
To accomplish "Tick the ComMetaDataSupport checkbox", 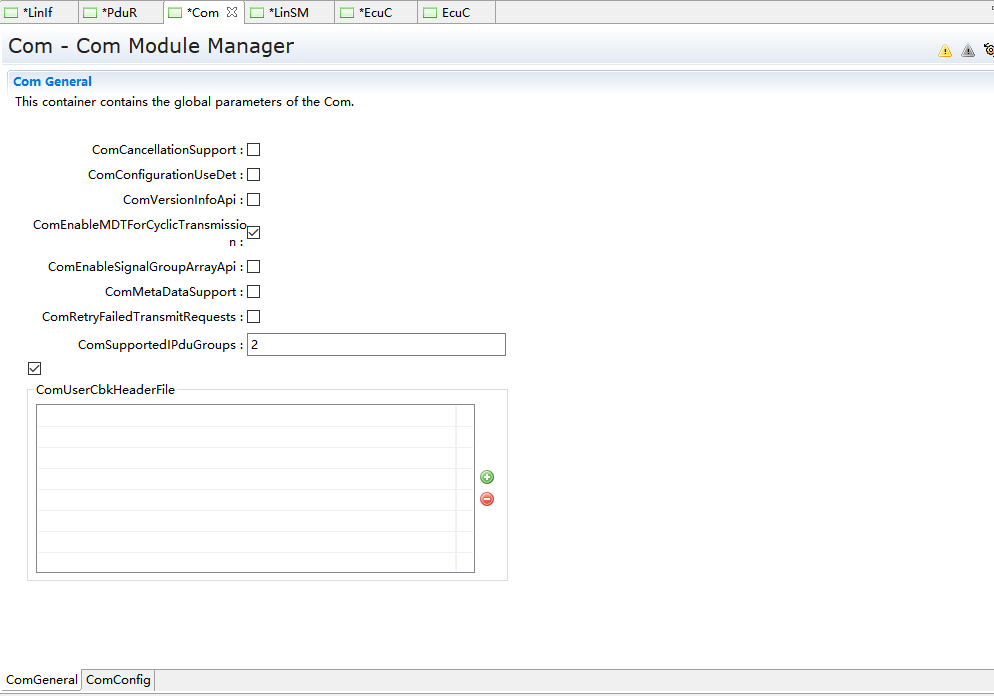I will click(x=254, y=292).
